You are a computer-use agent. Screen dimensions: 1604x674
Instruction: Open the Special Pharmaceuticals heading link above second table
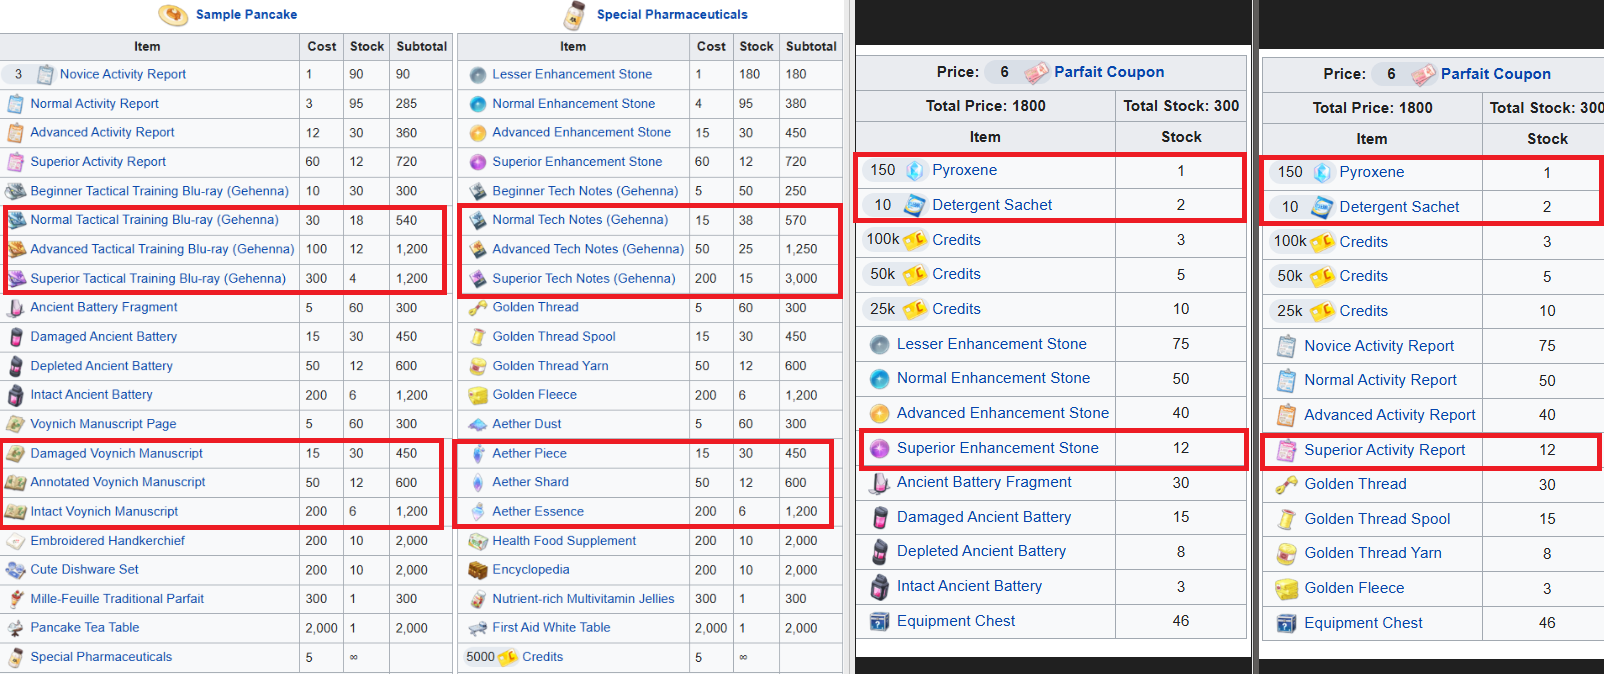[672, 15]
